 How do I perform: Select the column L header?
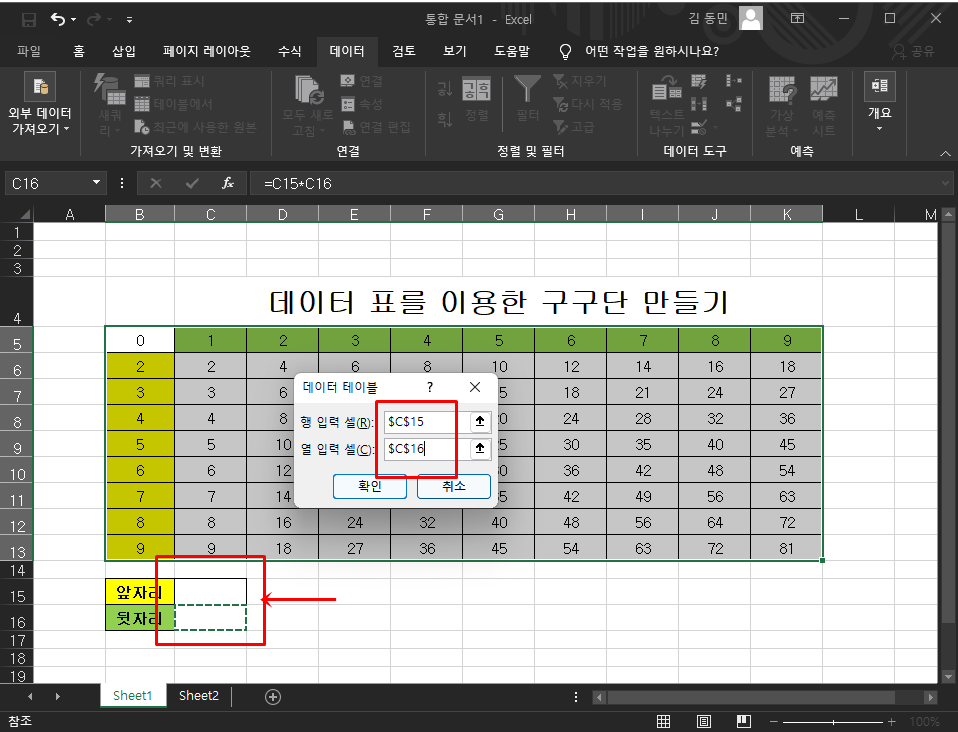(858, 214)
